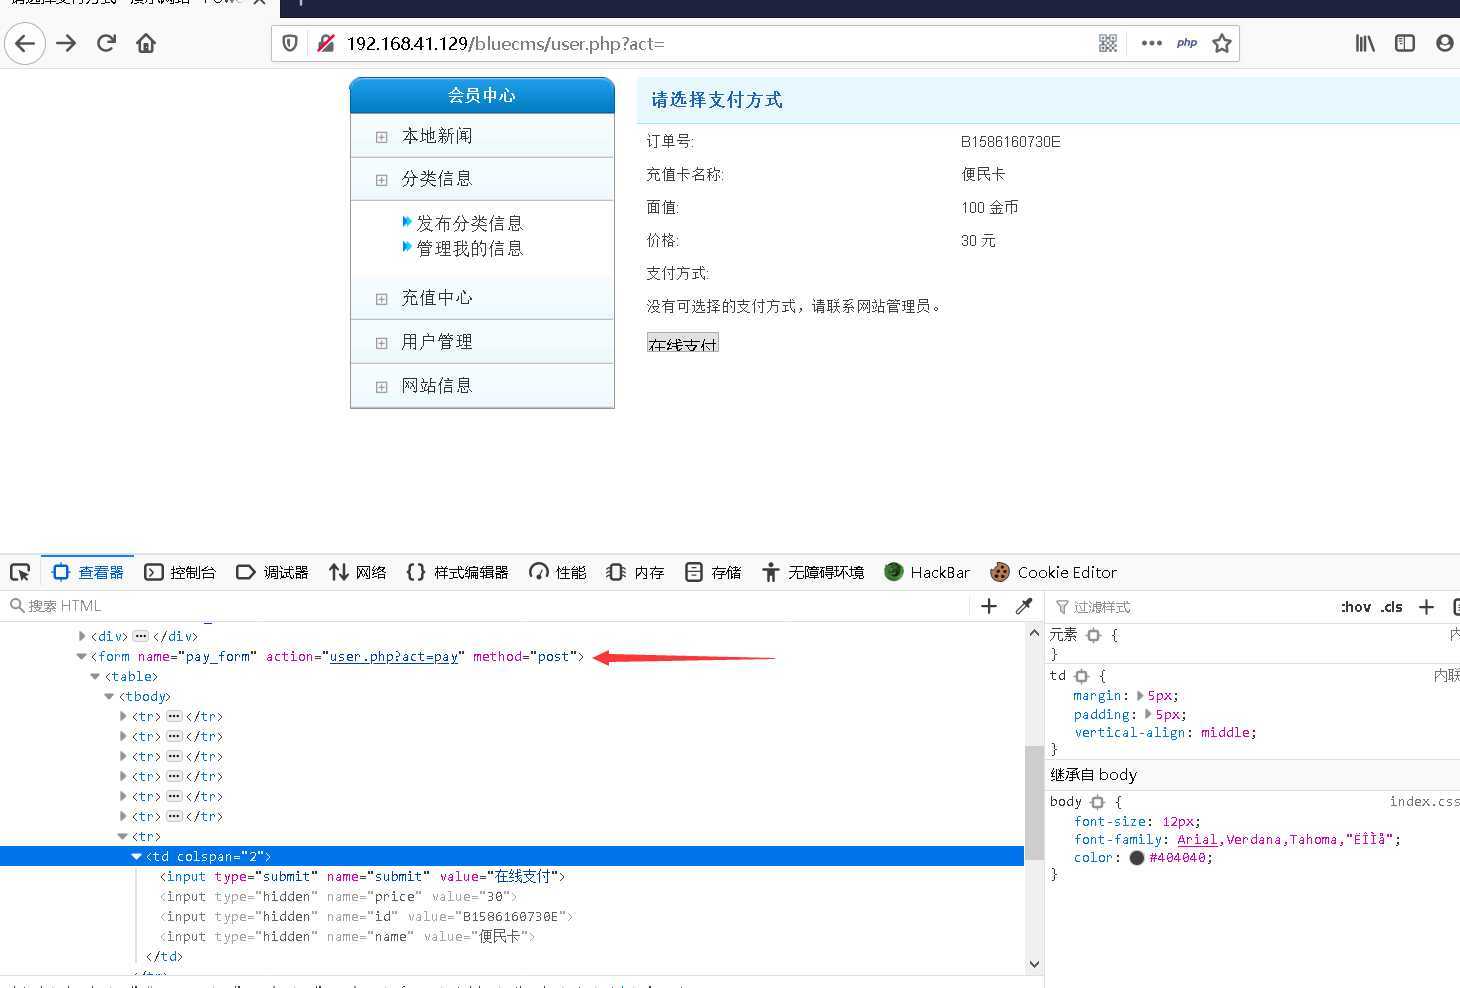The width and height of the screenshot is (1460, 988).
Task: Go forward with the browser forward arrow
Action: (x=67, y=43)
